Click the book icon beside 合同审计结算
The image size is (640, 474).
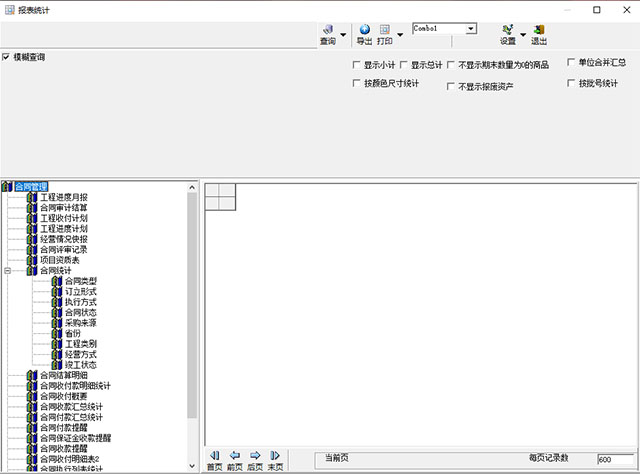pyautogui.click(x=32, y=208)
